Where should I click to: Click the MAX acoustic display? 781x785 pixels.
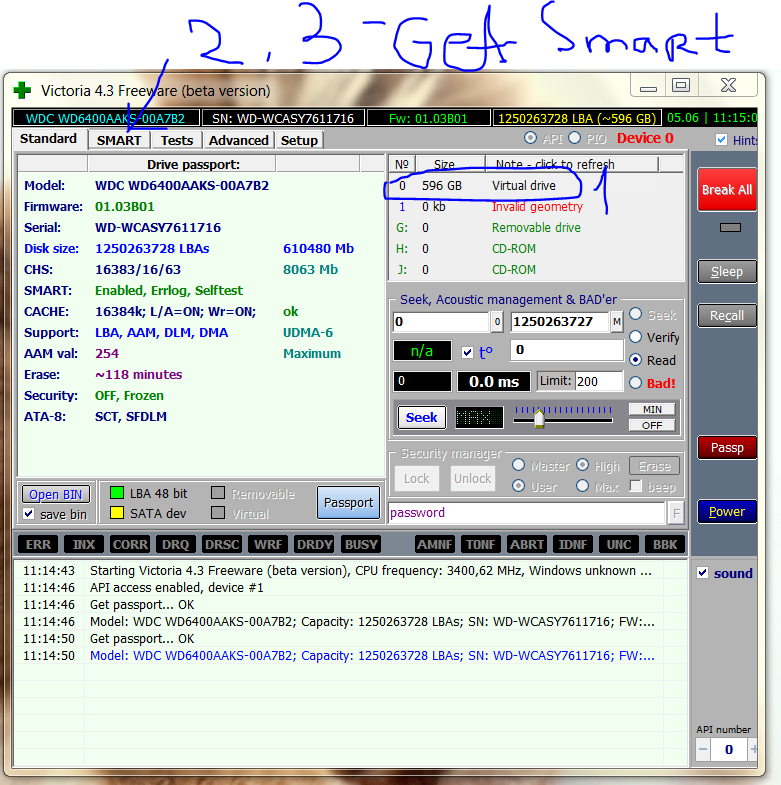[479, 417]
